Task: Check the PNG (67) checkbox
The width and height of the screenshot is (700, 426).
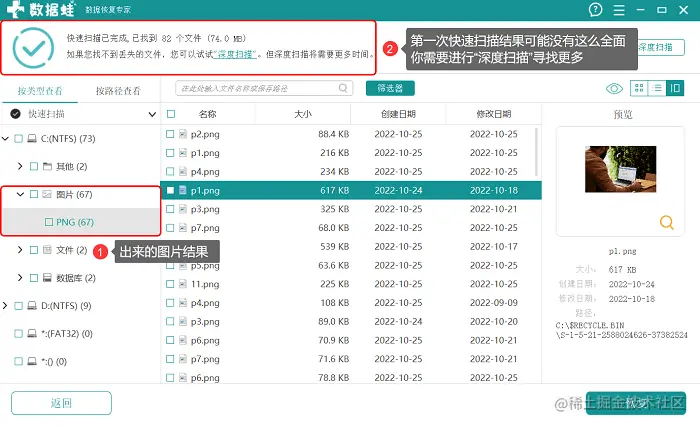Action: pyautogui.click(x=49, y=222)
